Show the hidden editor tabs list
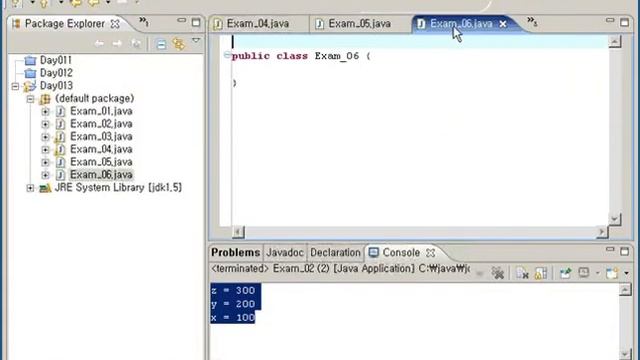 coord(532,21)
